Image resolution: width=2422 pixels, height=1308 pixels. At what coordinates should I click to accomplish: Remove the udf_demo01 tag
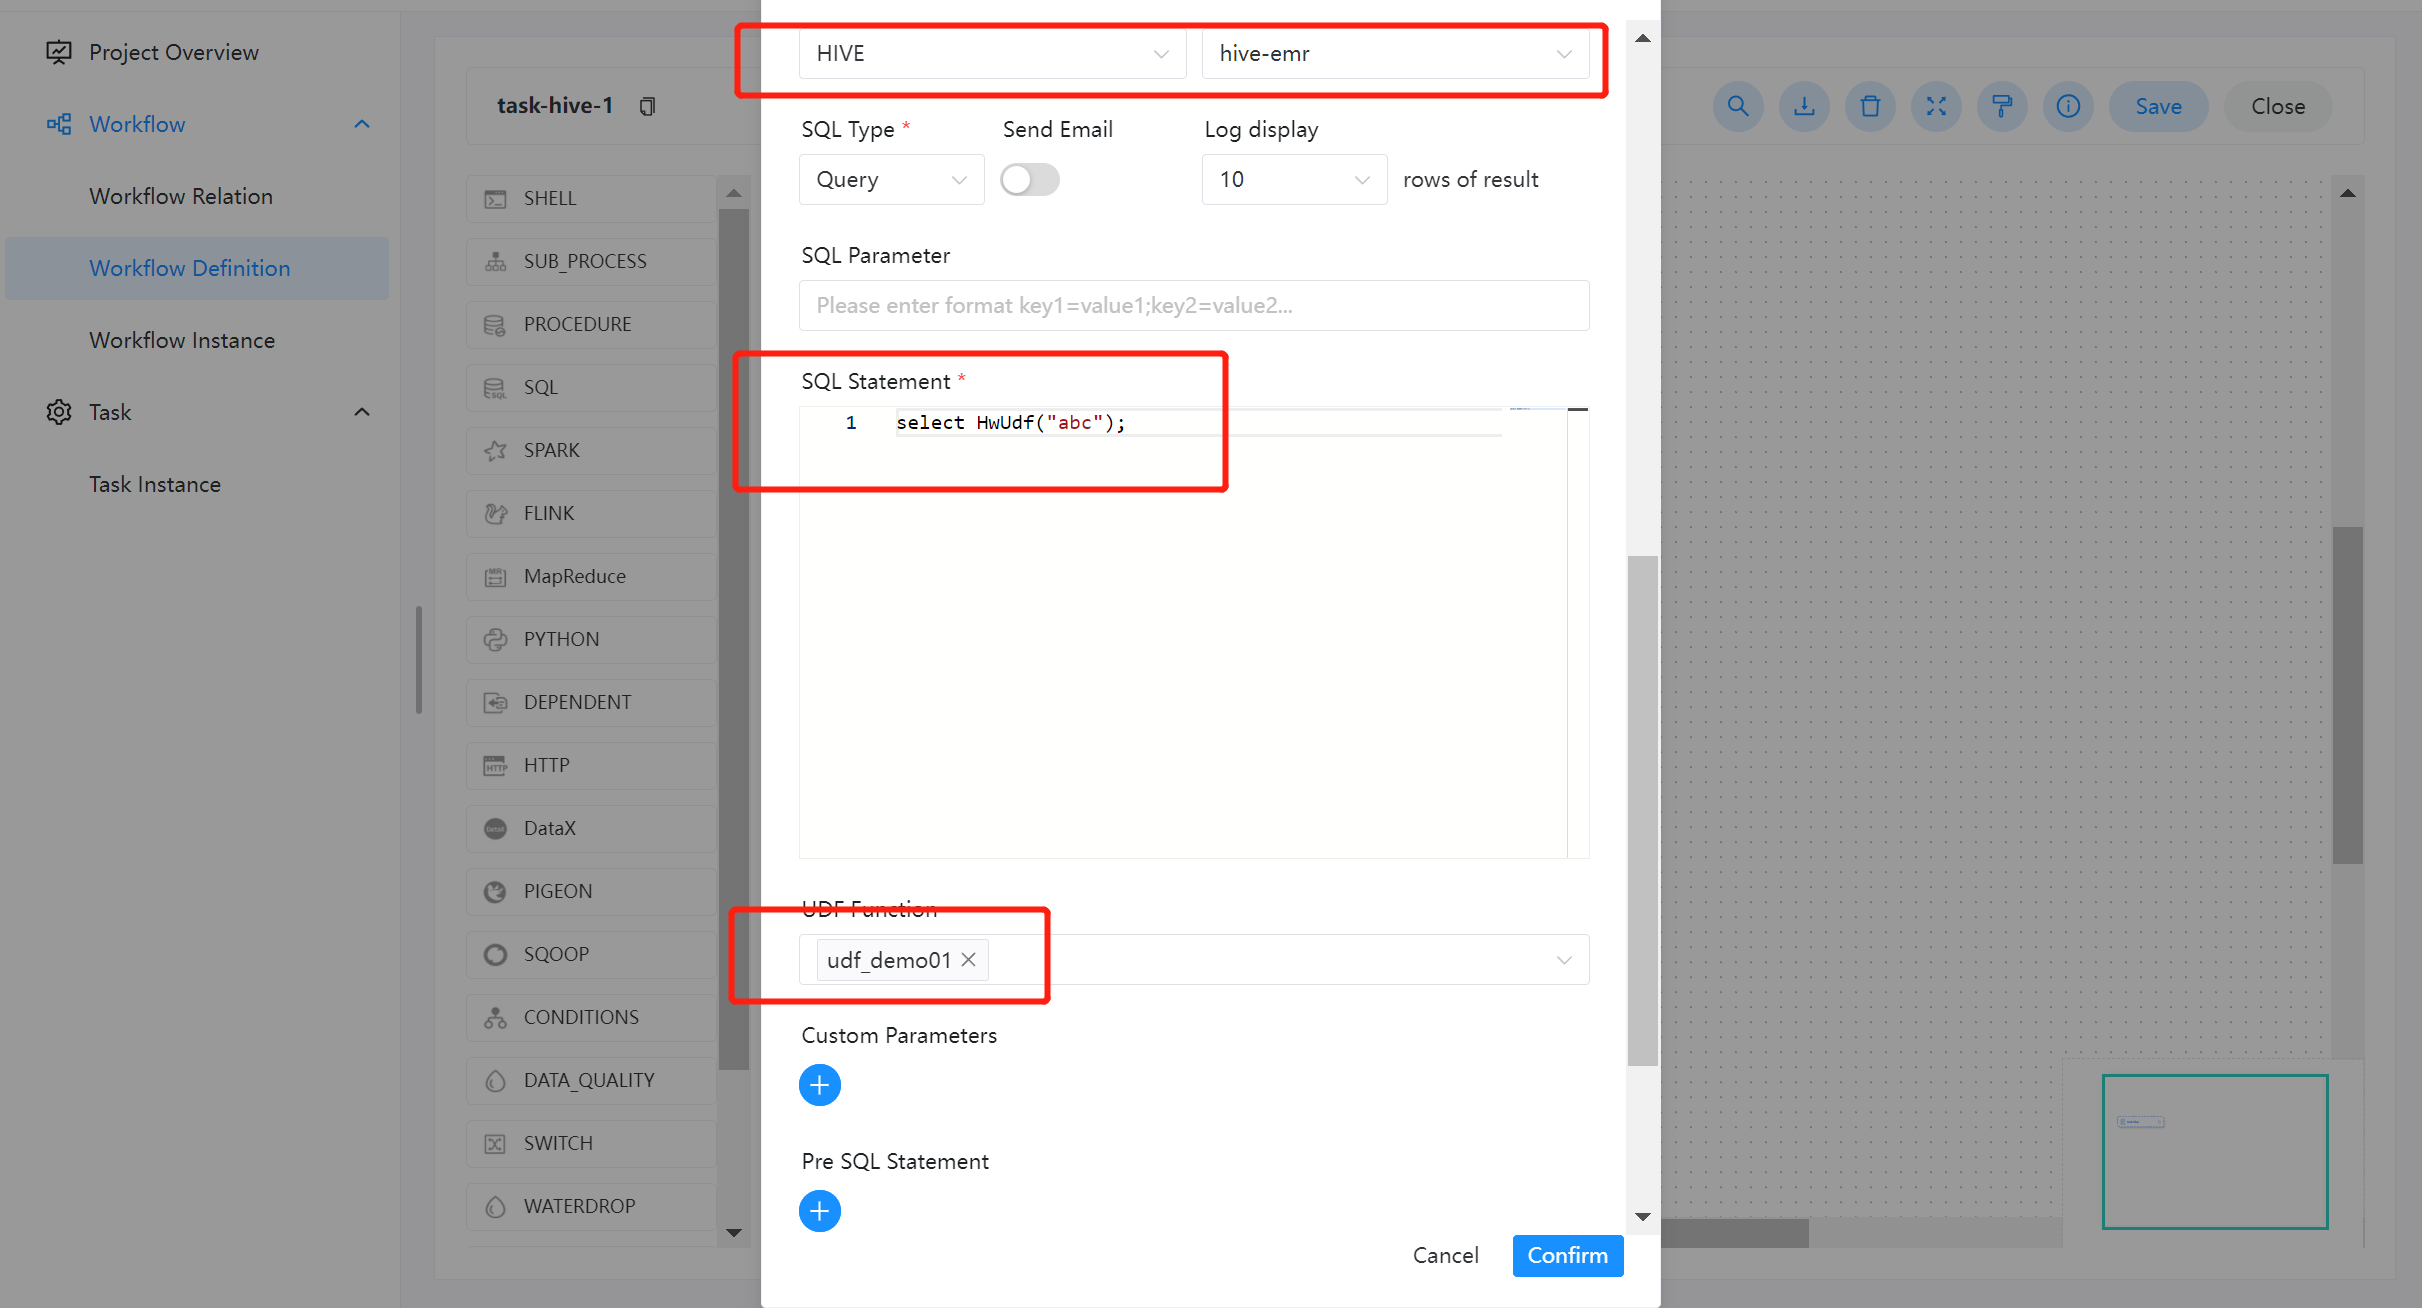[x=968, y=960]
